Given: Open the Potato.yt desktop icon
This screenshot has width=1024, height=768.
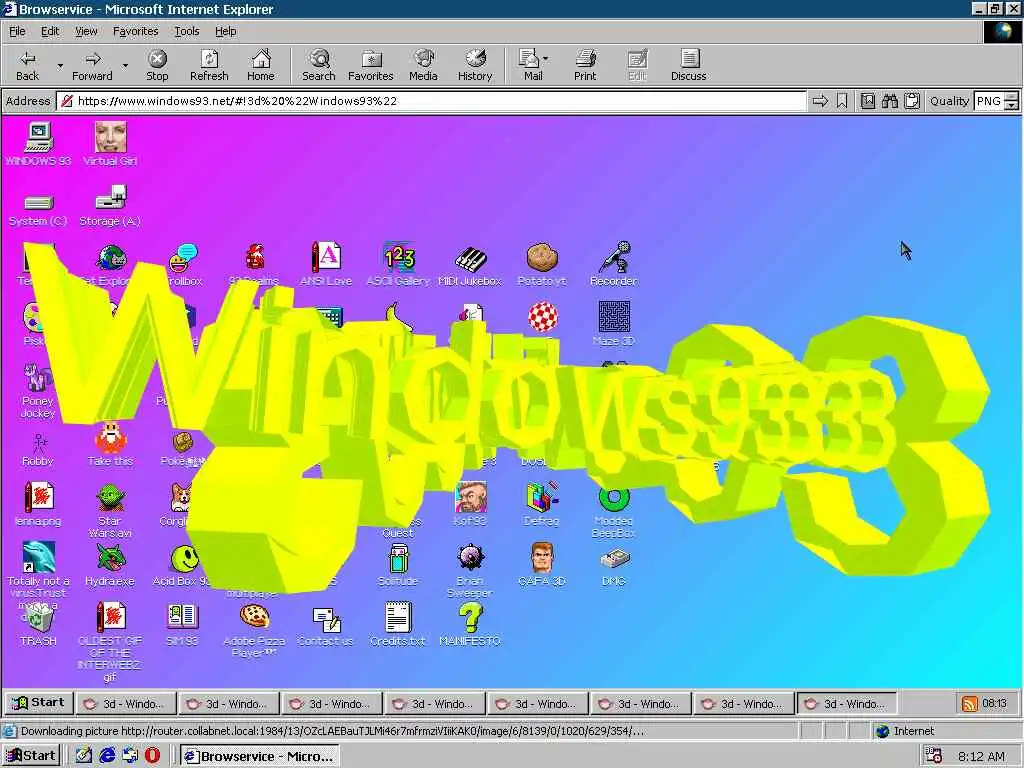Looking at the screenshot, I should click(541, 264).
